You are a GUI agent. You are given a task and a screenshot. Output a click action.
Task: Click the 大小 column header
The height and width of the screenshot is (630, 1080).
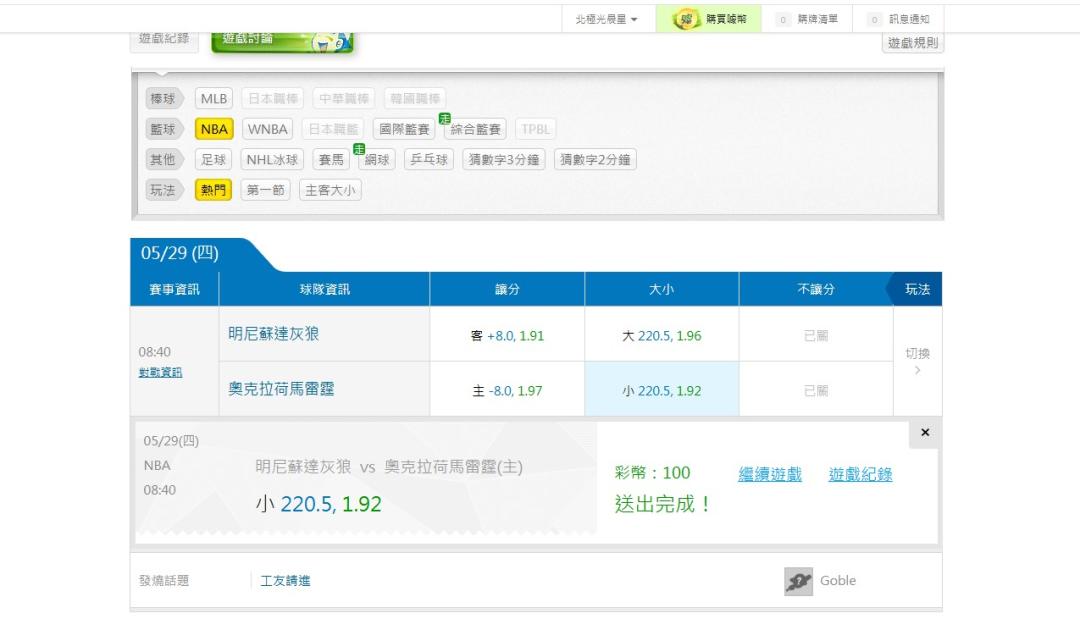[x=662, y=289]
